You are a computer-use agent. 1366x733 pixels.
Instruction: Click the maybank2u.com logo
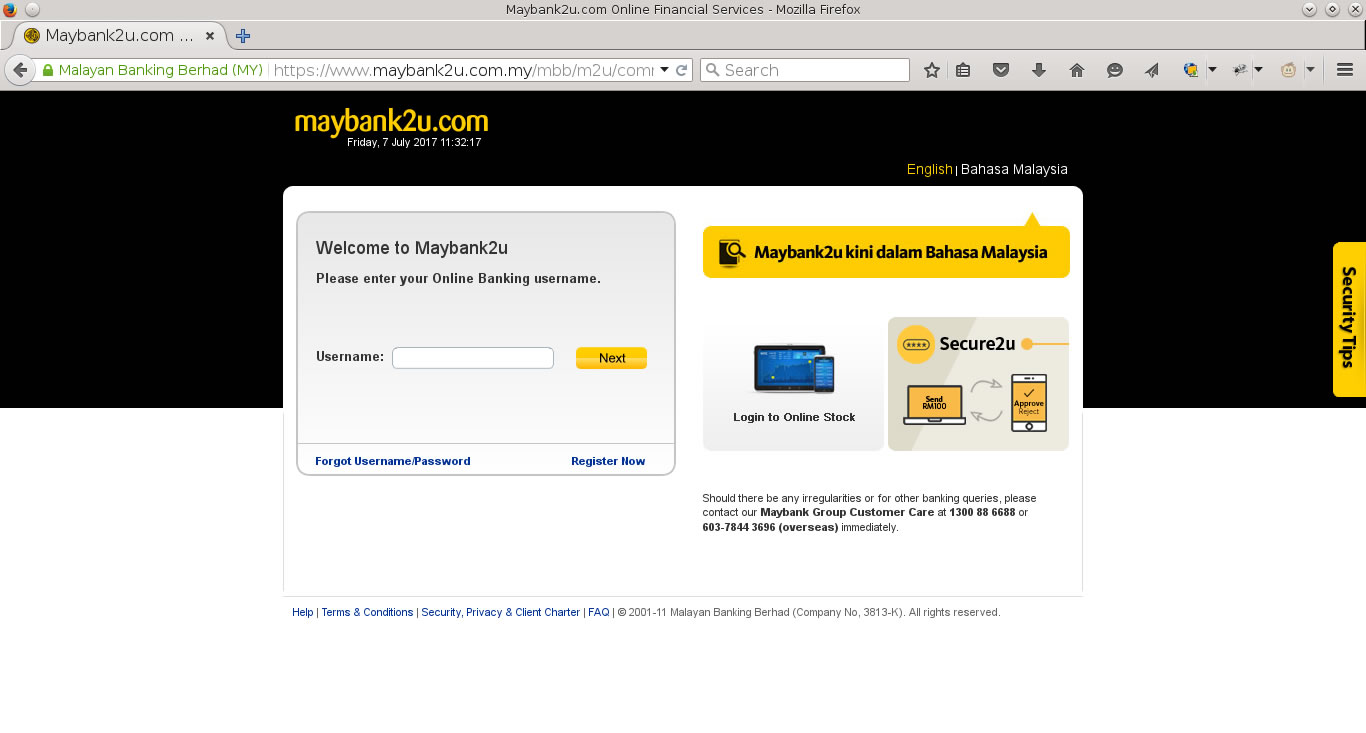[x=391, y=122]
